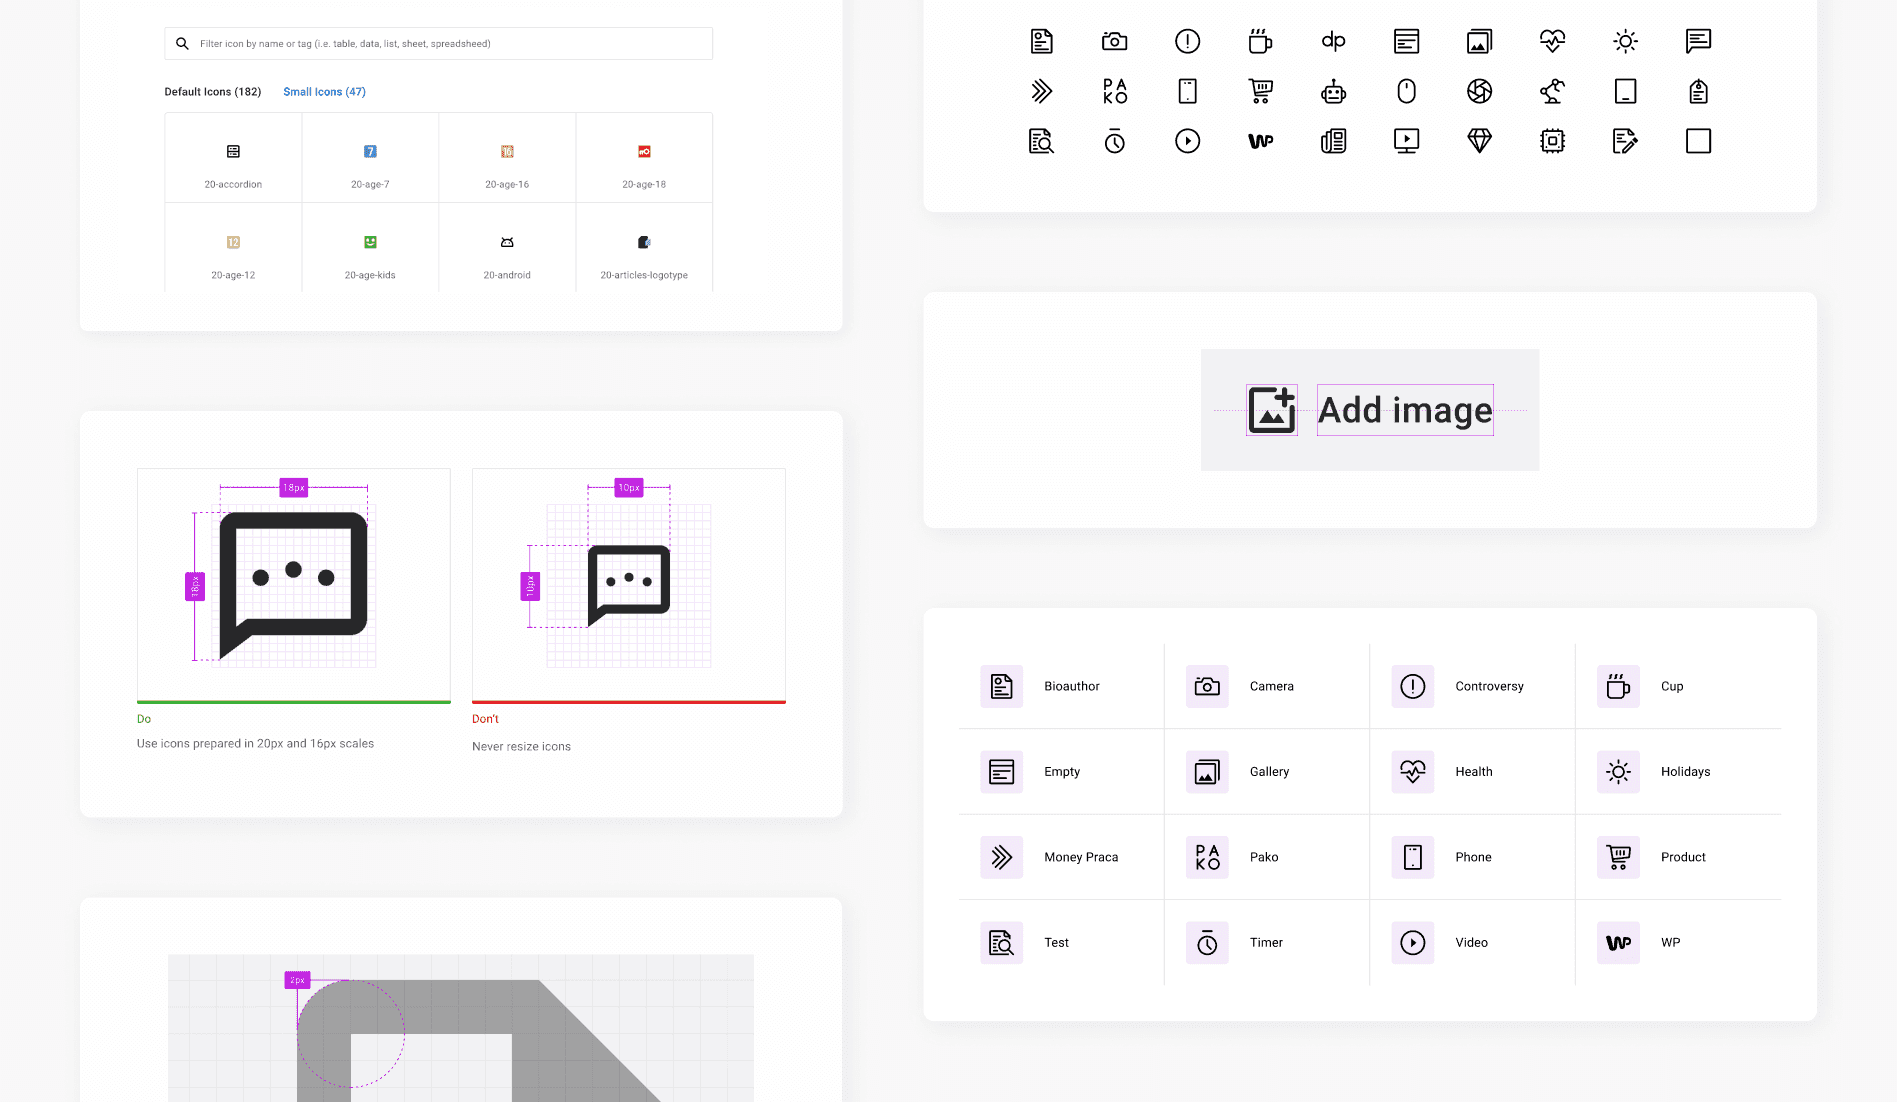Image resolution: width=1897 pixels, height=1102 pixels.
Task: Click the monitor with play symbol icon
Action: [x=1406, y=141]
